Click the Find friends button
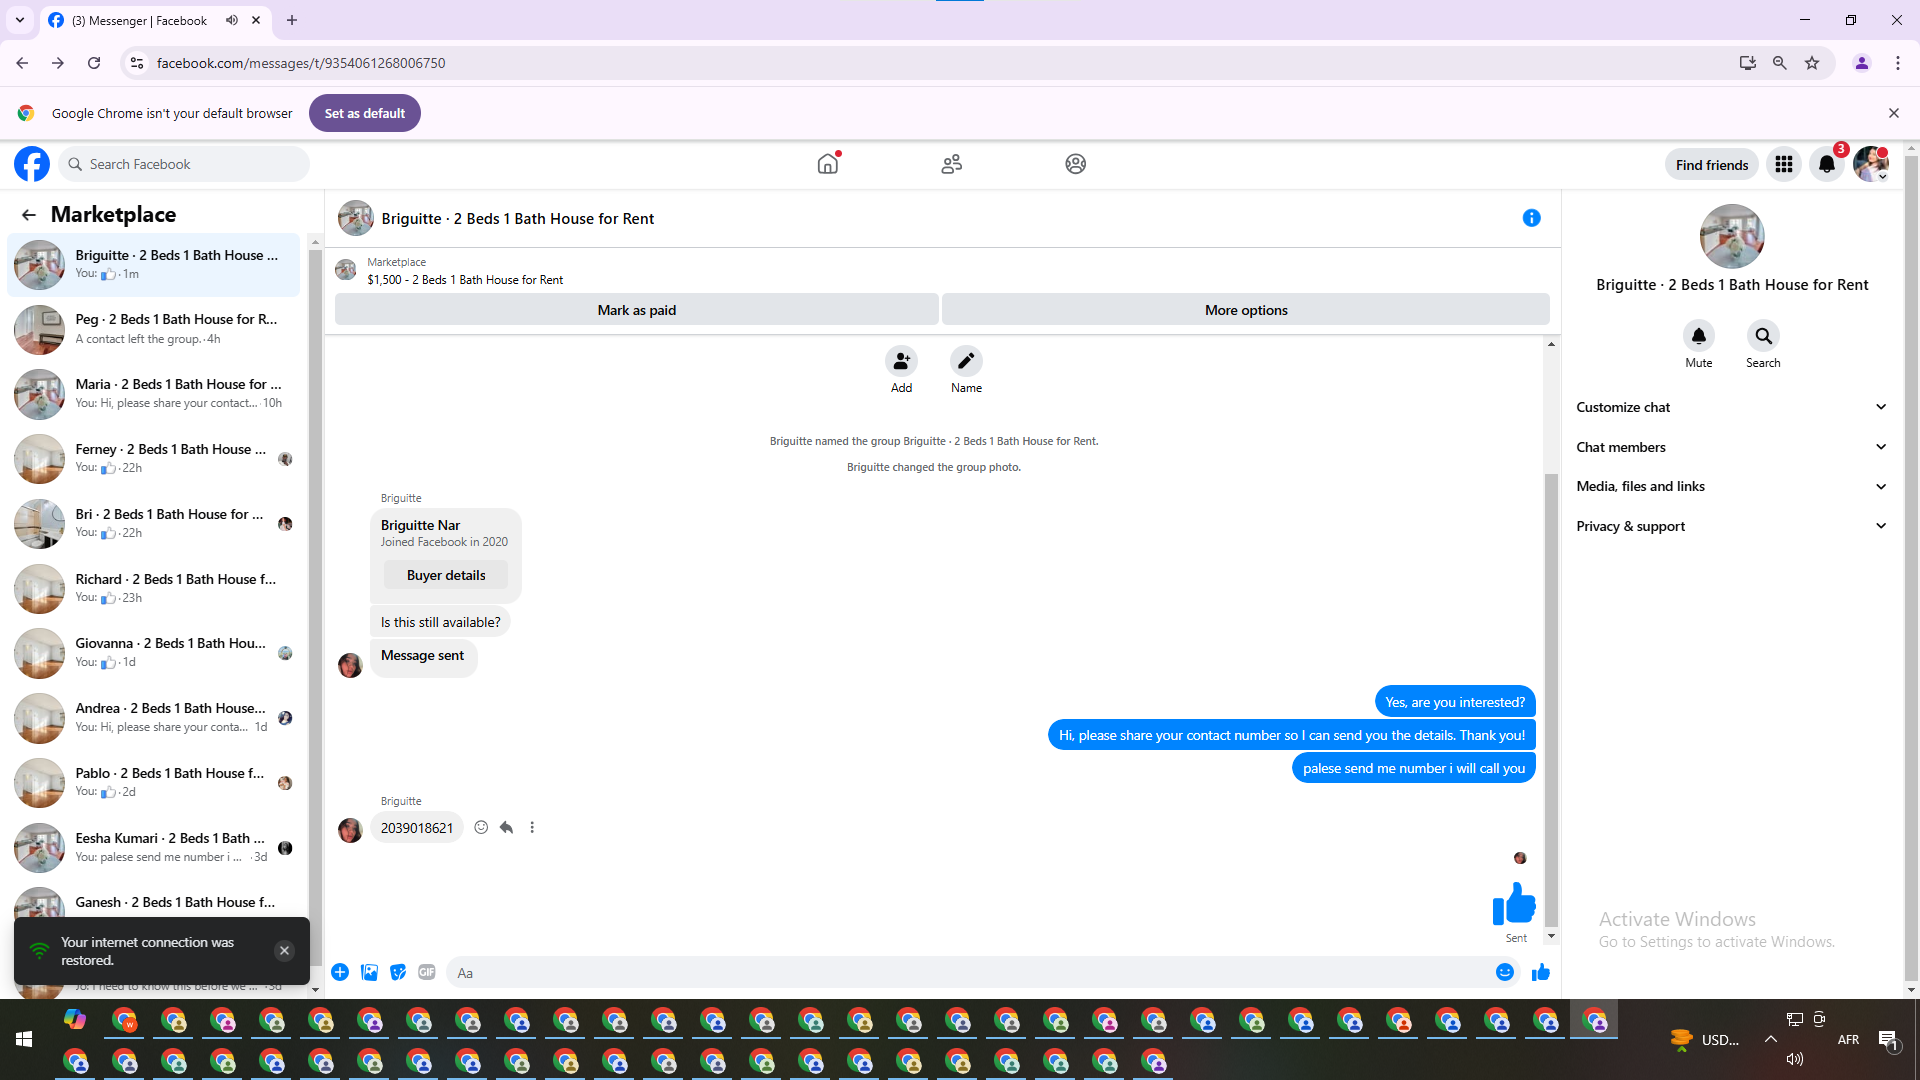This screenshot has width=1920, height=1080. point(1712,165)
